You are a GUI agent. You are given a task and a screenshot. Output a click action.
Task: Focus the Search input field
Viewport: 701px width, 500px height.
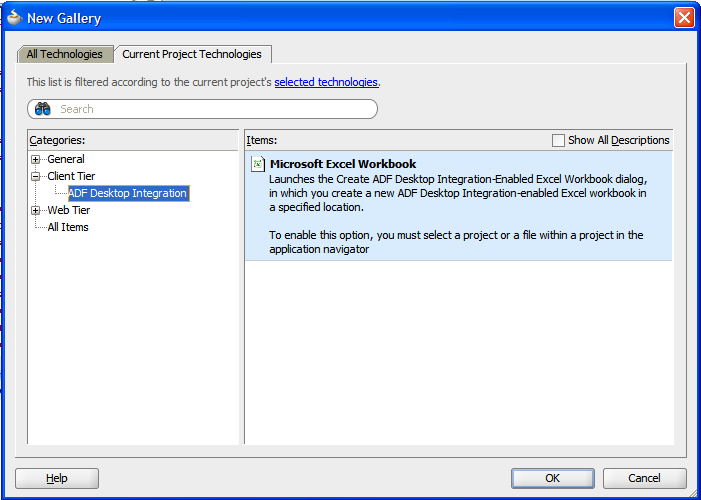coord(215,109)
